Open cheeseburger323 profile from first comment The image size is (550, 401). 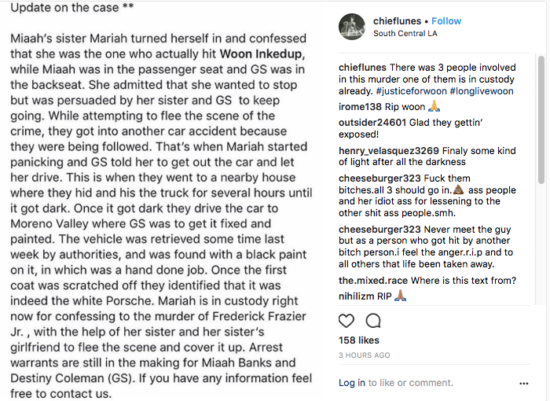380,178
